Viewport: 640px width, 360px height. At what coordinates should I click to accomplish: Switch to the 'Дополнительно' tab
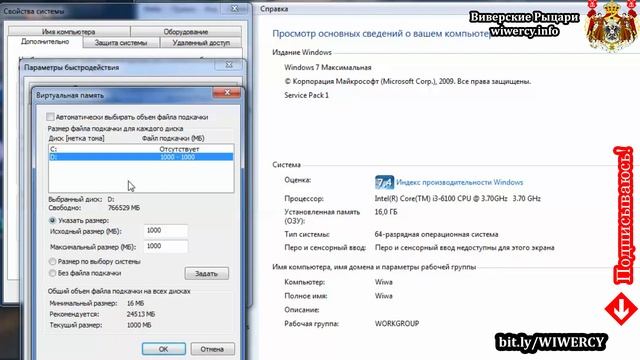point(45,42)
